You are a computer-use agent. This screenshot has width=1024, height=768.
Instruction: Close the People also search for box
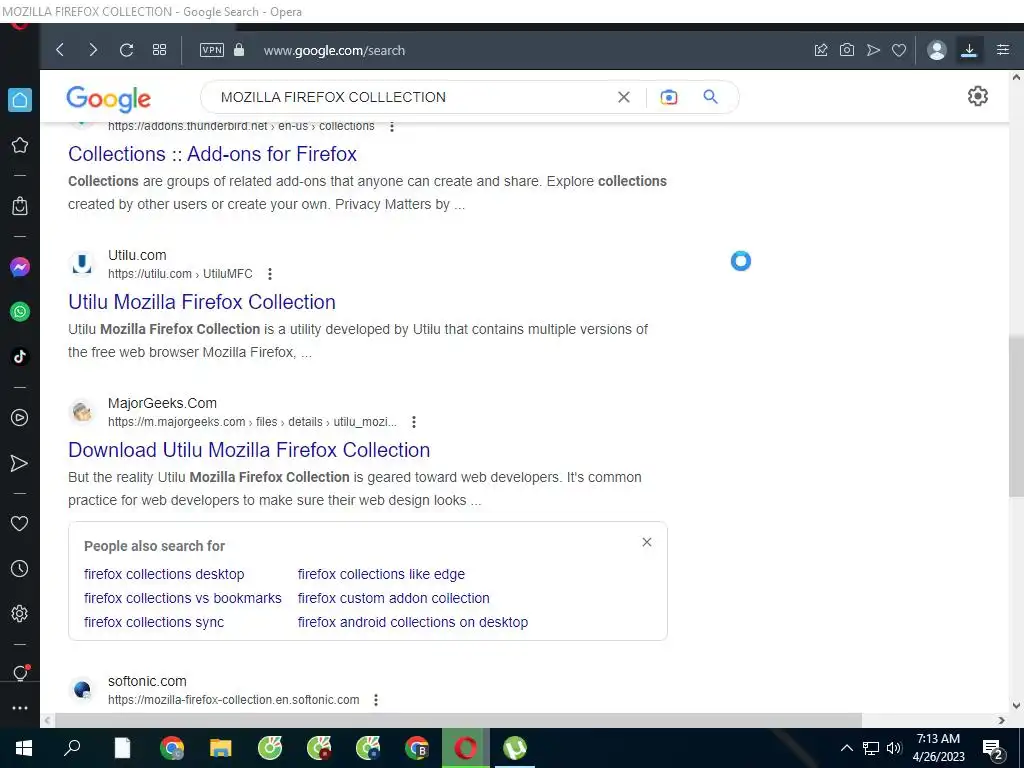(647, 542)
